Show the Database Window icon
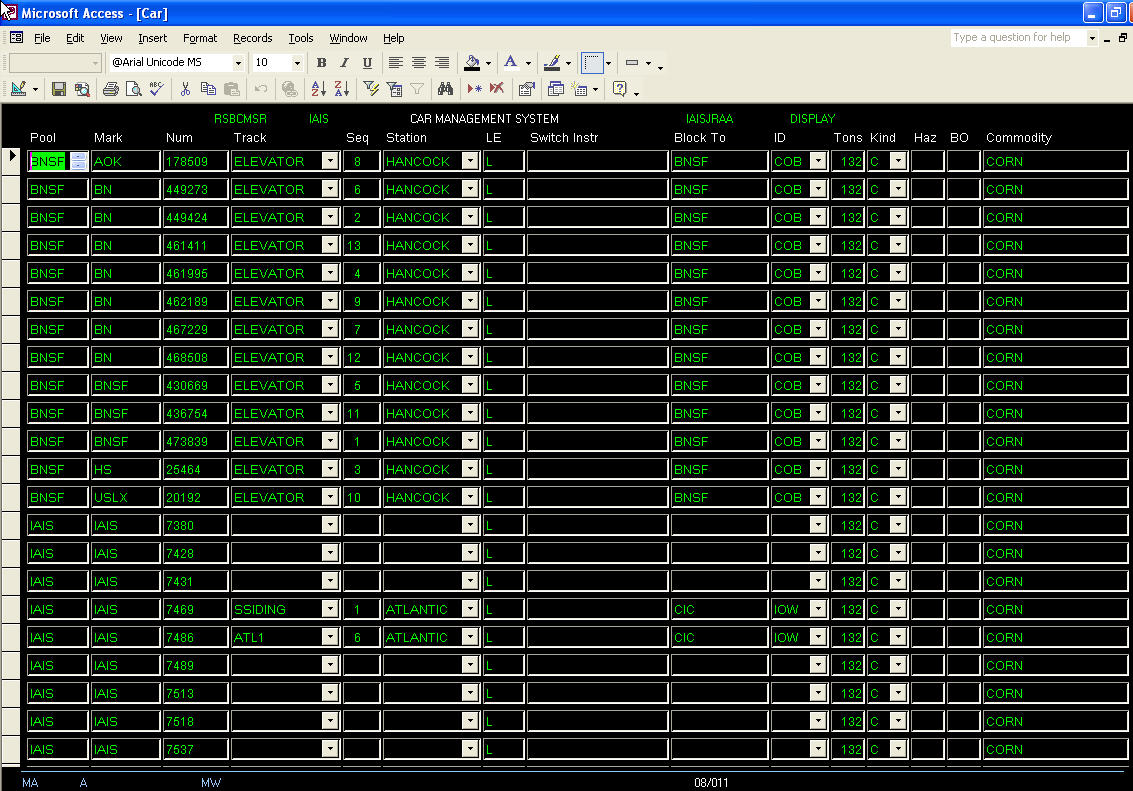This screenshot has width=1133, height=791. click(x=556, y=89)
